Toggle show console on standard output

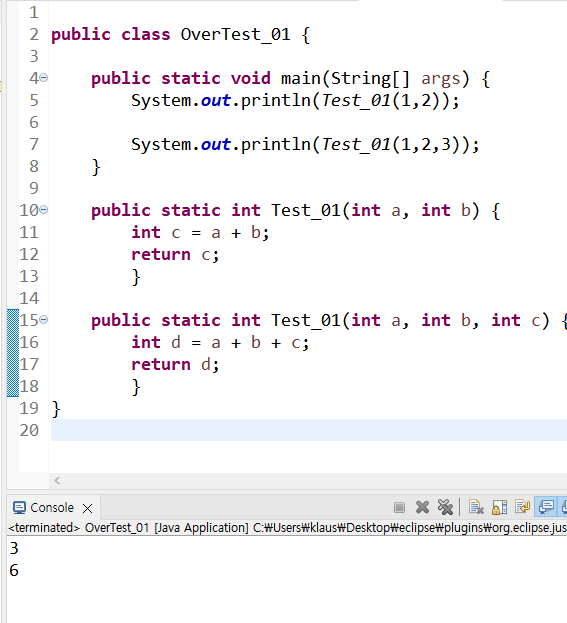pos(546,507)
